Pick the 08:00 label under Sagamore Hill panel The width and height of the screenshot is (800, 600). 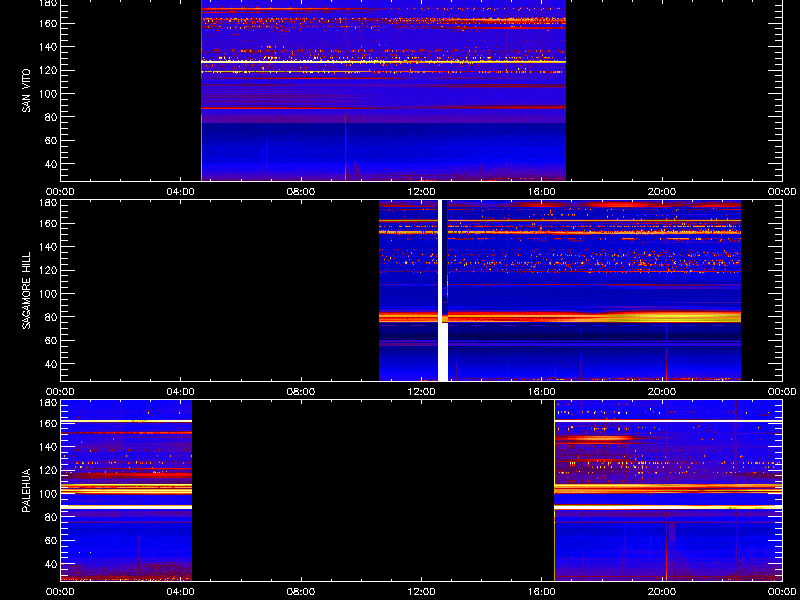click(301, 392)
